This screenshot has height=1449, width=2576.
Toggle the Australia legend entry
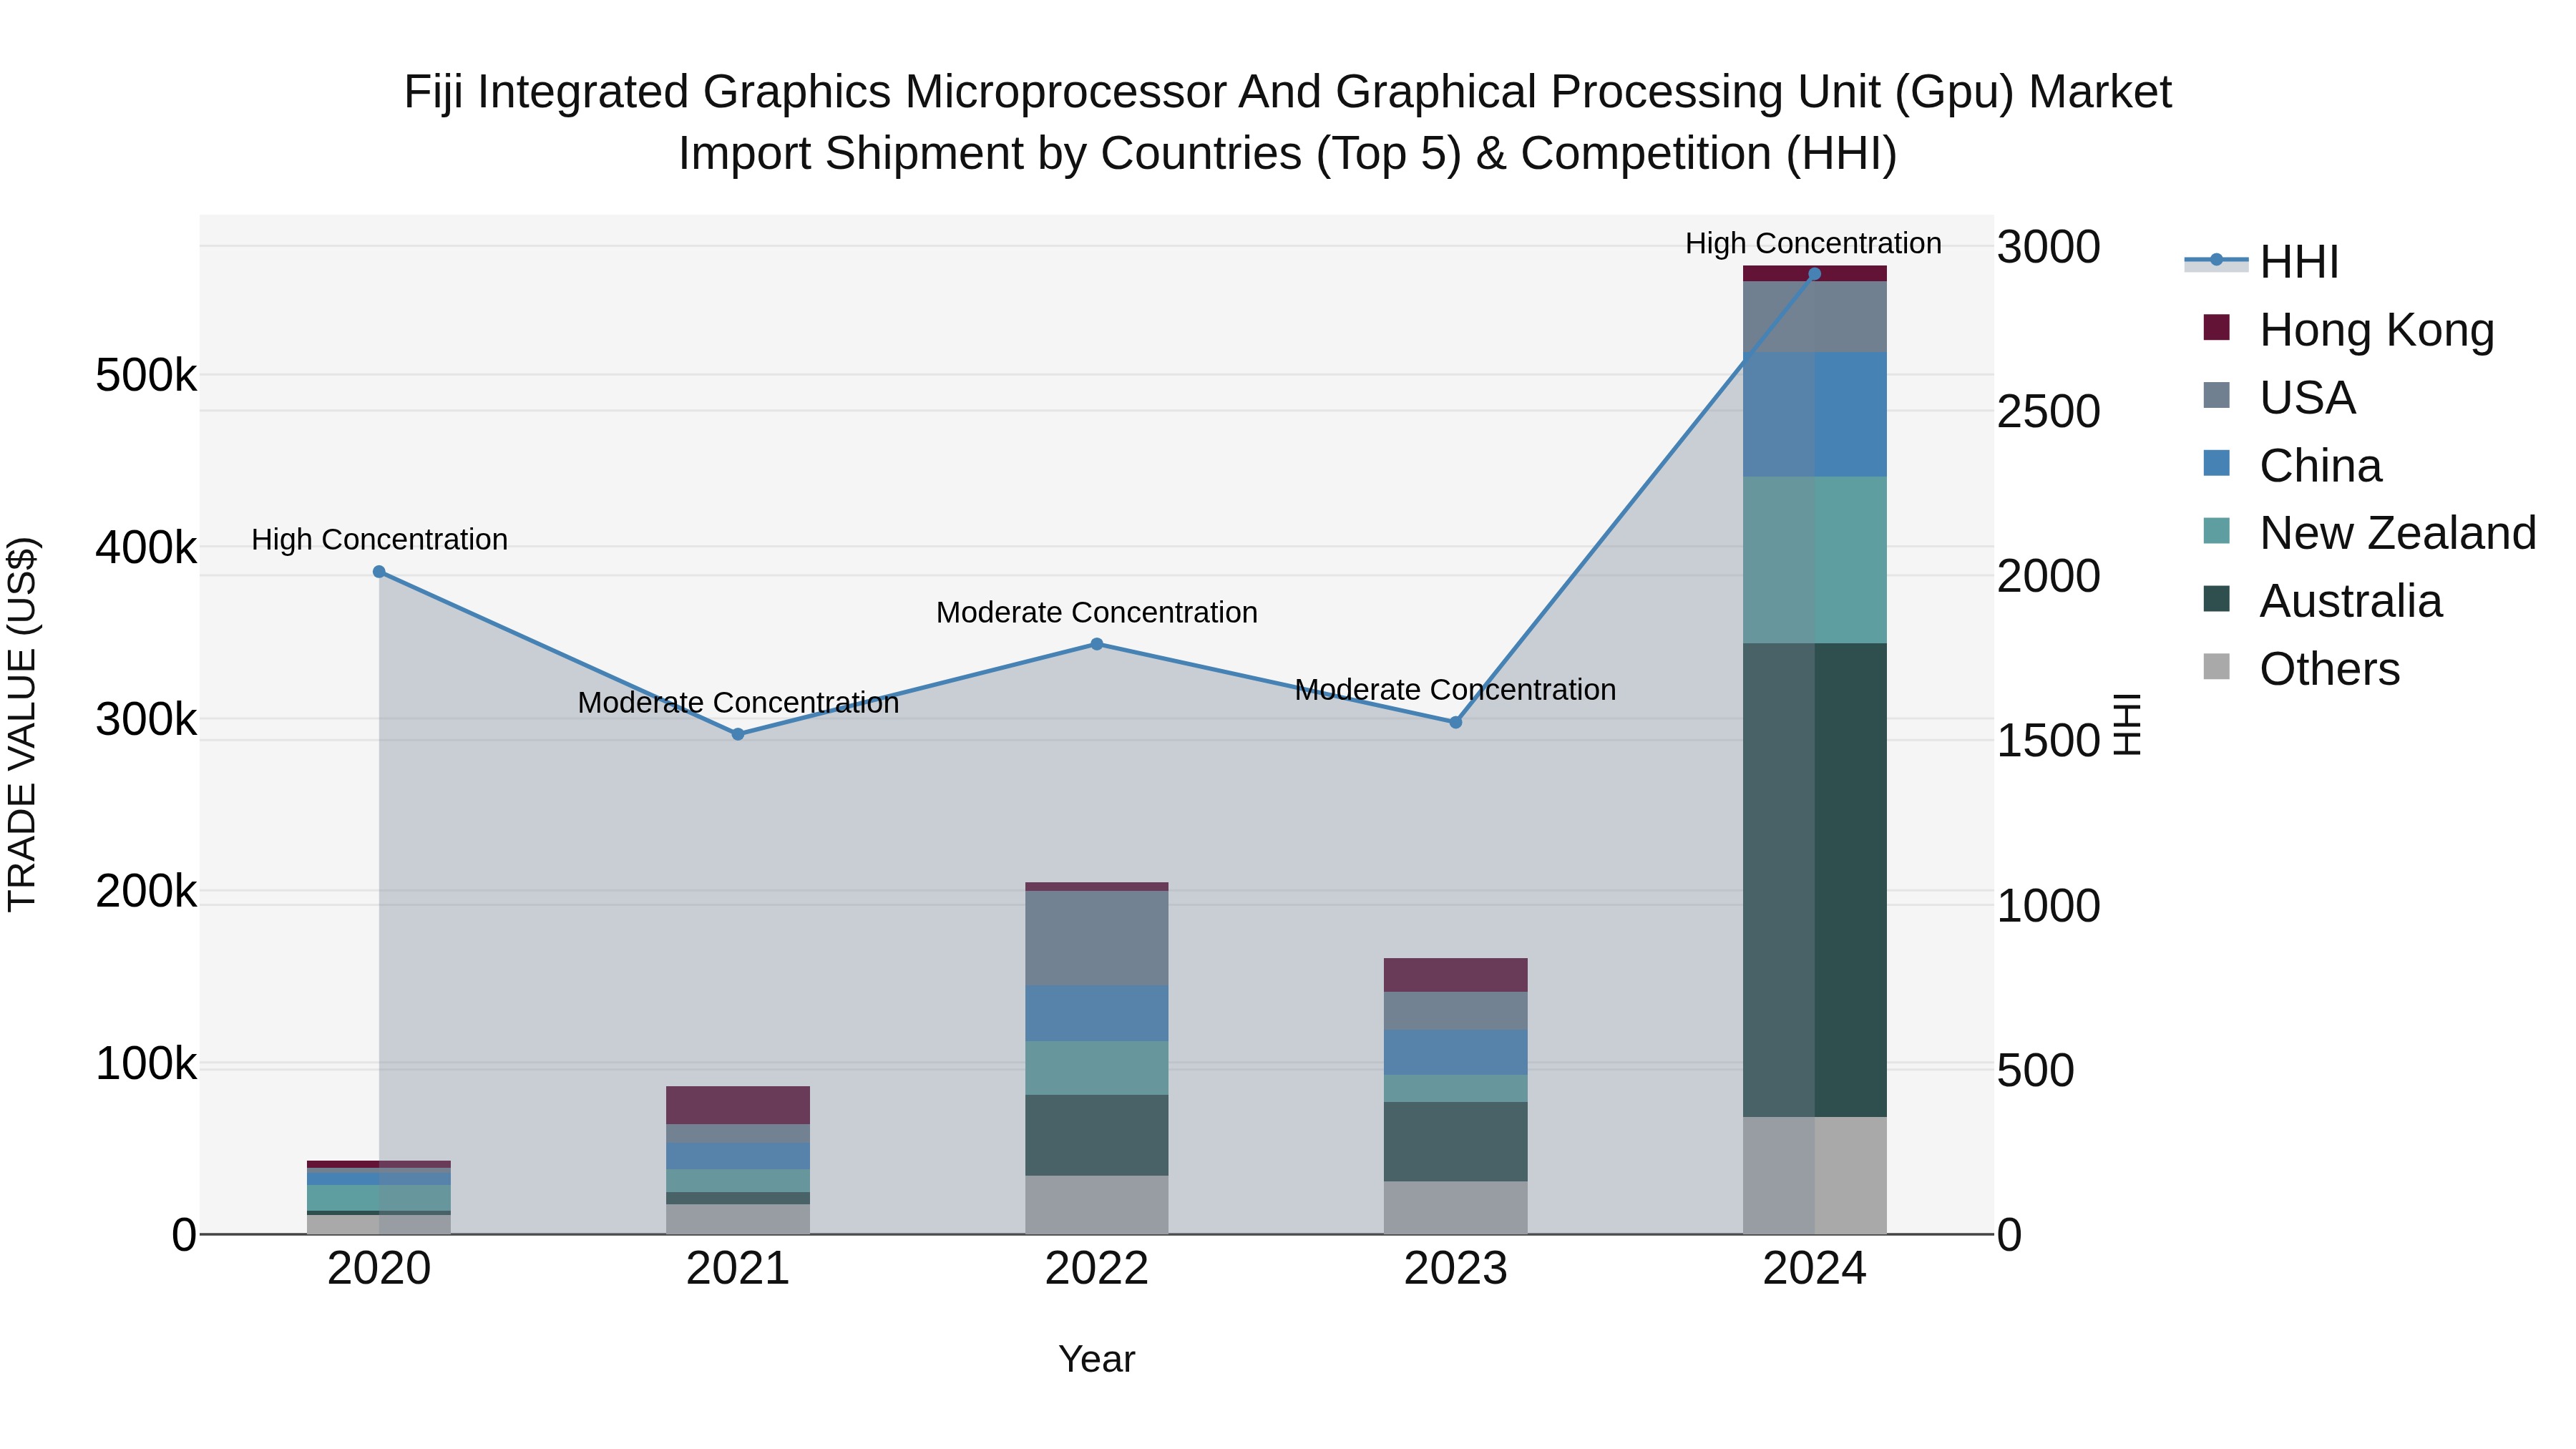2323,600
